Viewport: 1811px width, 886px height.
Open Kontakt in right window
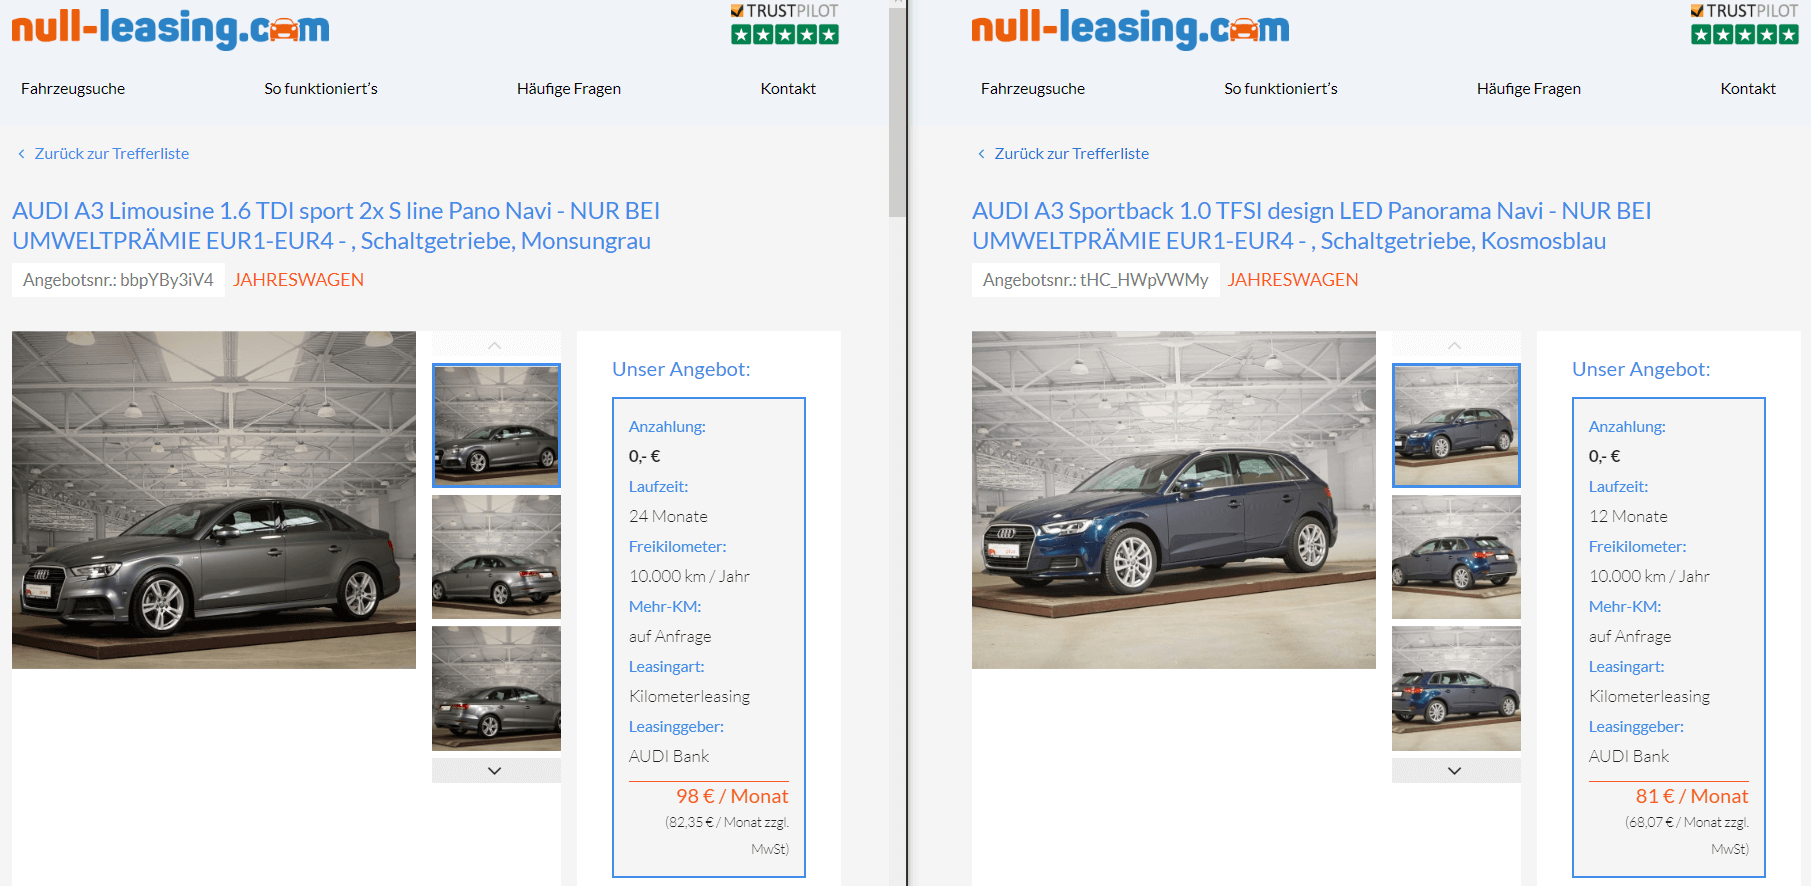coord(1748,88)
